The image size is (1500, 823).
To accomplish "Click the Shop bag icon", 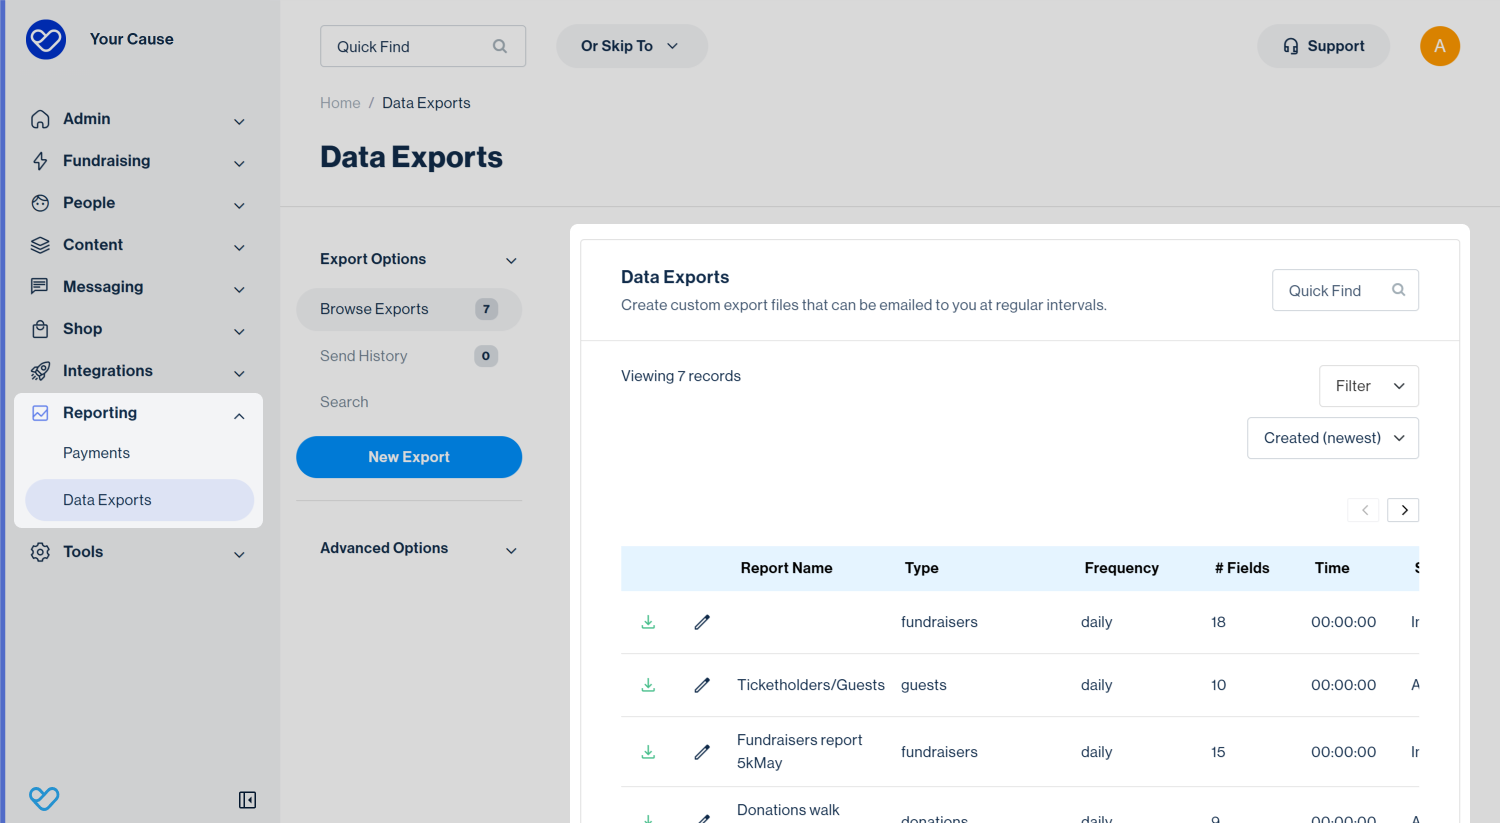I will tap(40, 329).
